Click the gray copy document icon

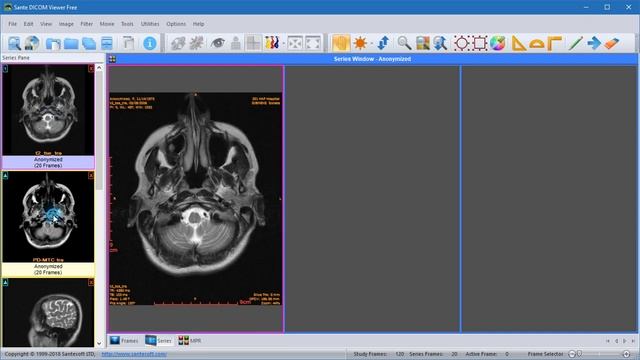pyautogui.click(x=129, y=43)
